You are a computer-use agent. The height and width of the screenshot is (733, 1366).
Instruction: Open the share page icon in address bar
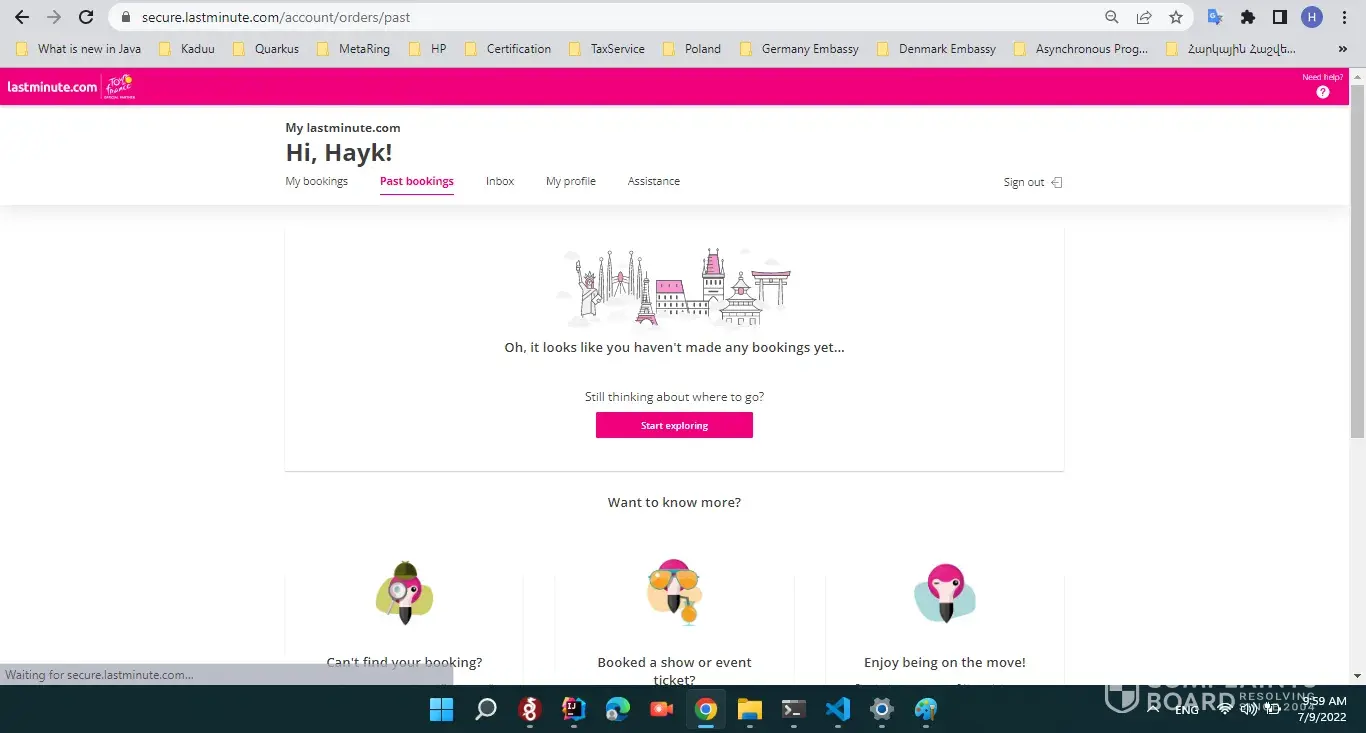pyautogui.click(x=1143, y=17)
